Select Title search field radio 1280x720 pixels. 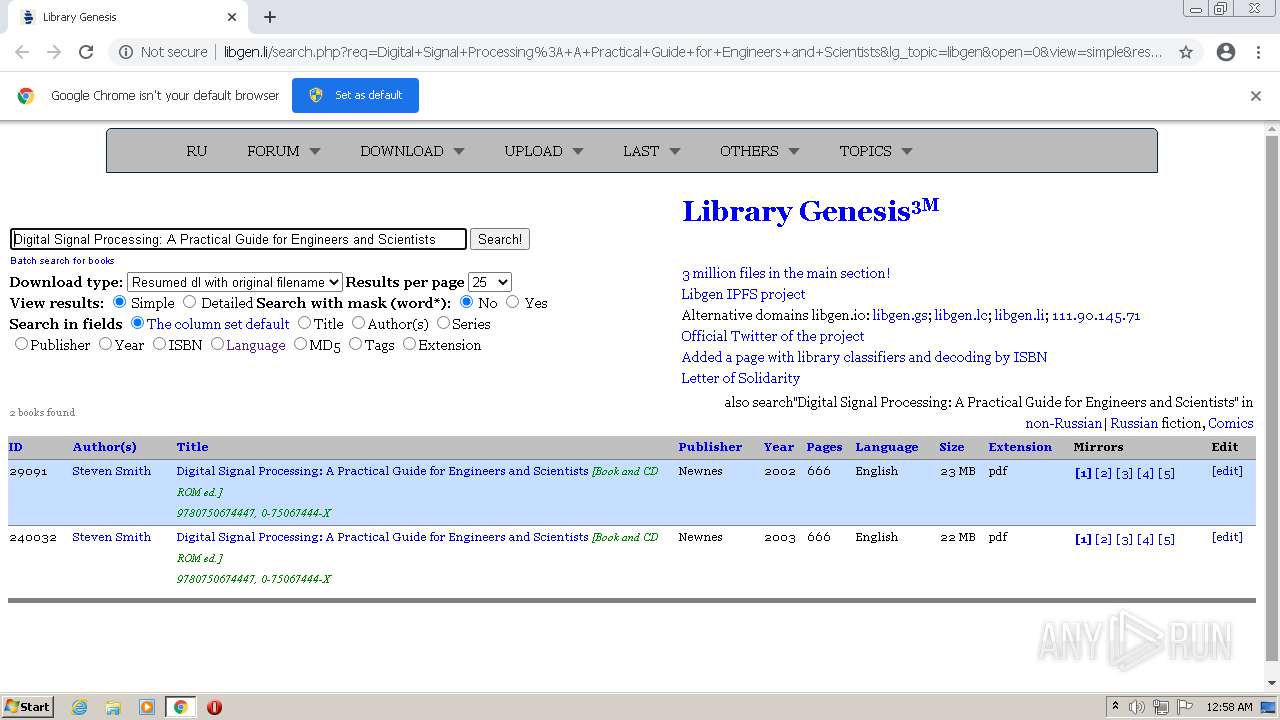click(304, 323)
